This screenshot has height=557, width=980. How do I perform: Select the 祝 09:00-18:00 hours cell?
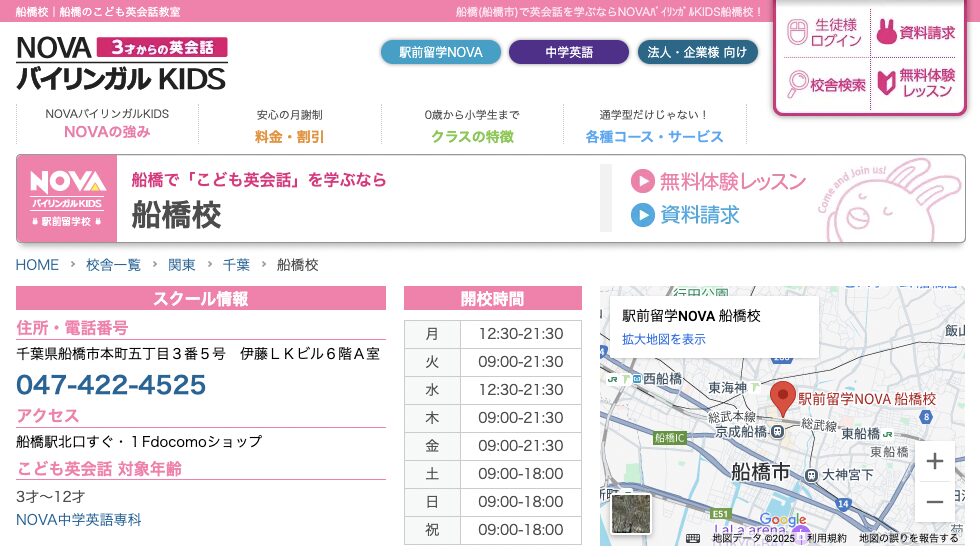click(521, 530)
